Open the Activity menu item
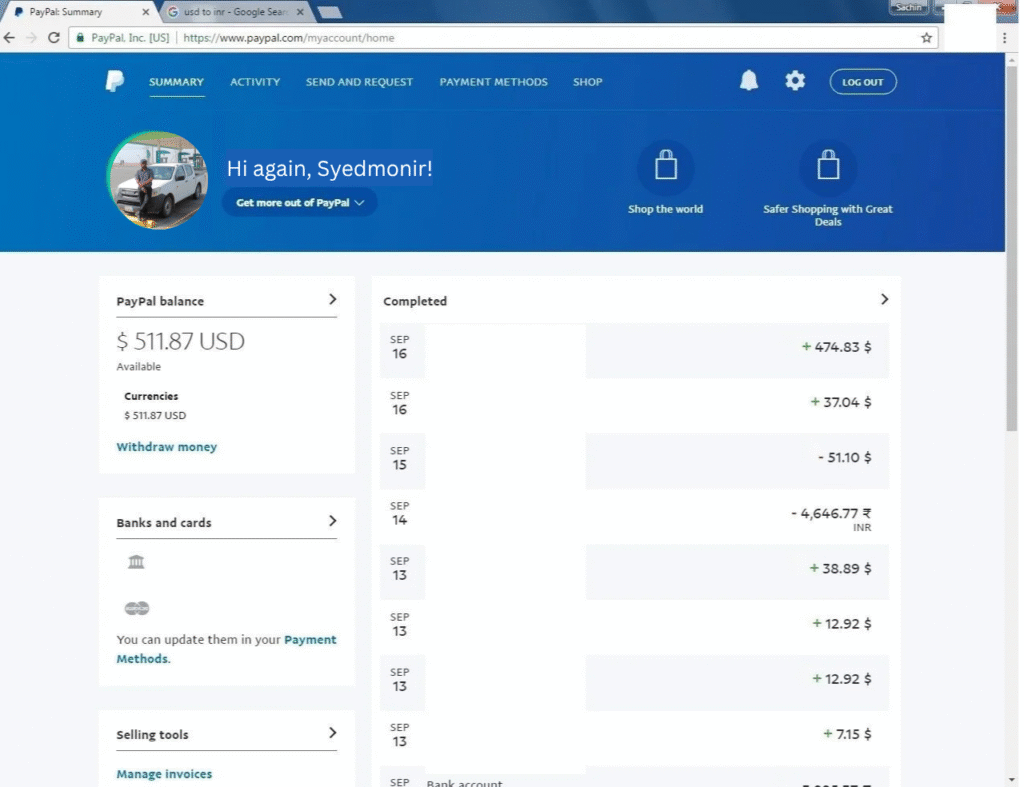This screenshot has height=787, width=1024. tap(255, 82)
